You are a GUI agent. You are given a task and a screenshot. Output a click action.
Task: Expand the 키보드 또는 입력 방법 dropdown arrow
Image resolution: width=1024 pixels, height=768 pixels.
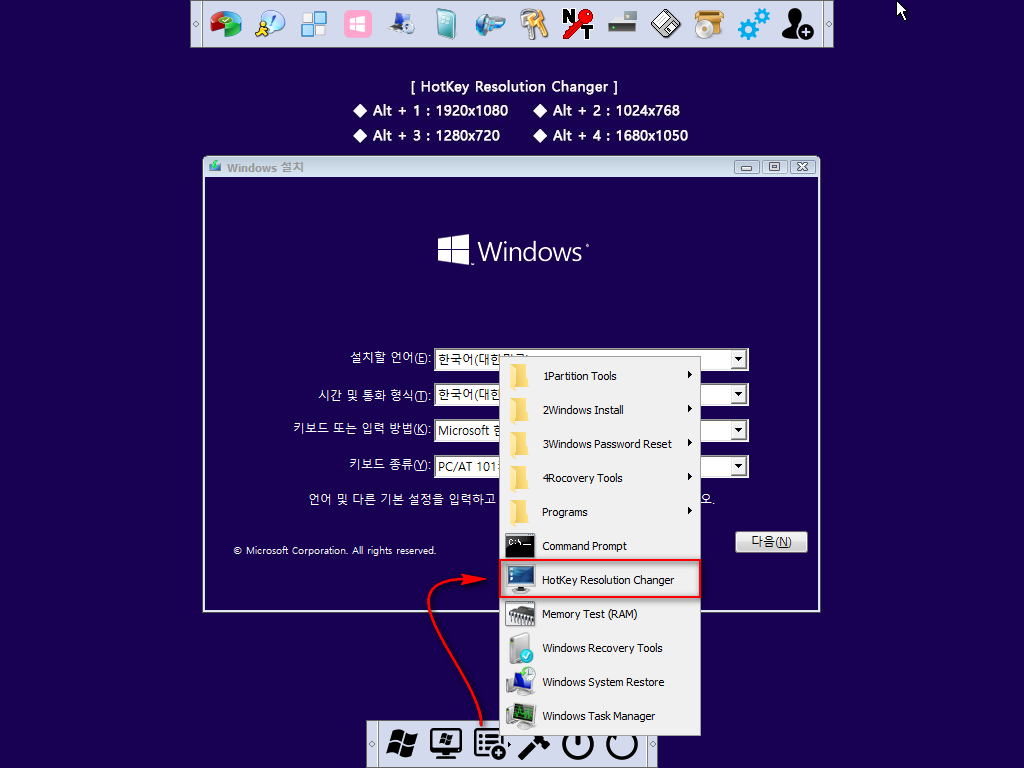pos(739,430)
